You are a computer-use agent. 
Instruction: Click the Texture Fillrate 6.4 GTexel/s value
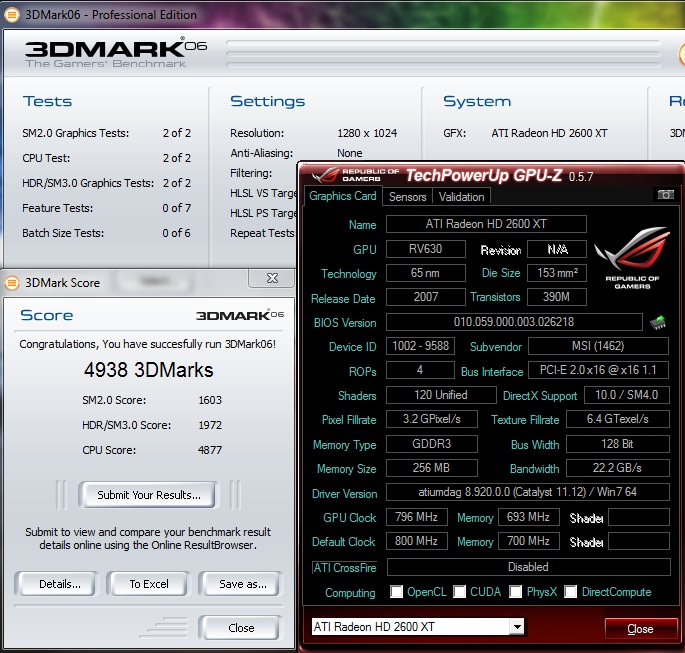[618, 419]
